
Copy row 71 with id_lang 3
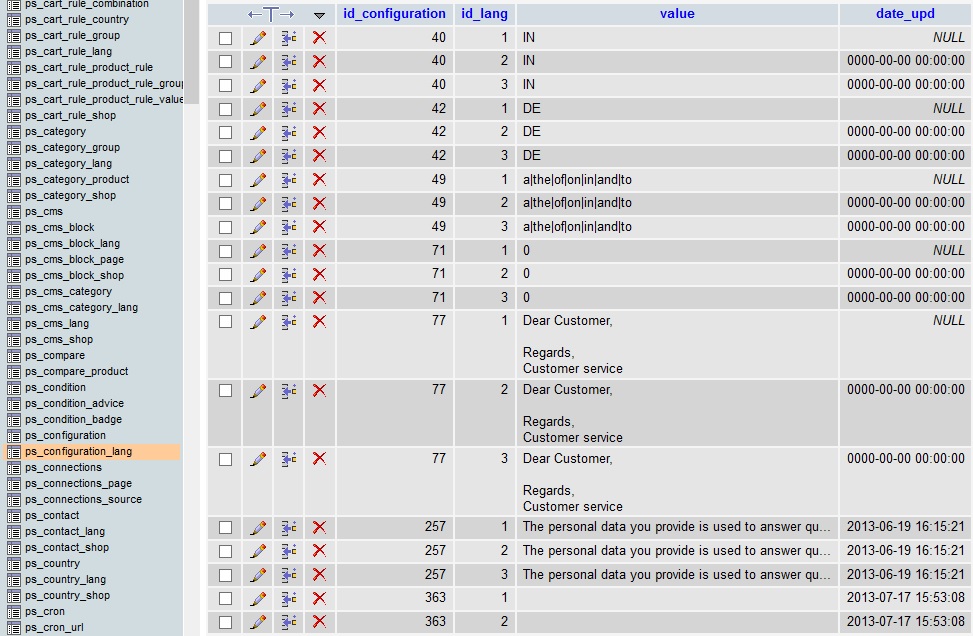[289, 298]
